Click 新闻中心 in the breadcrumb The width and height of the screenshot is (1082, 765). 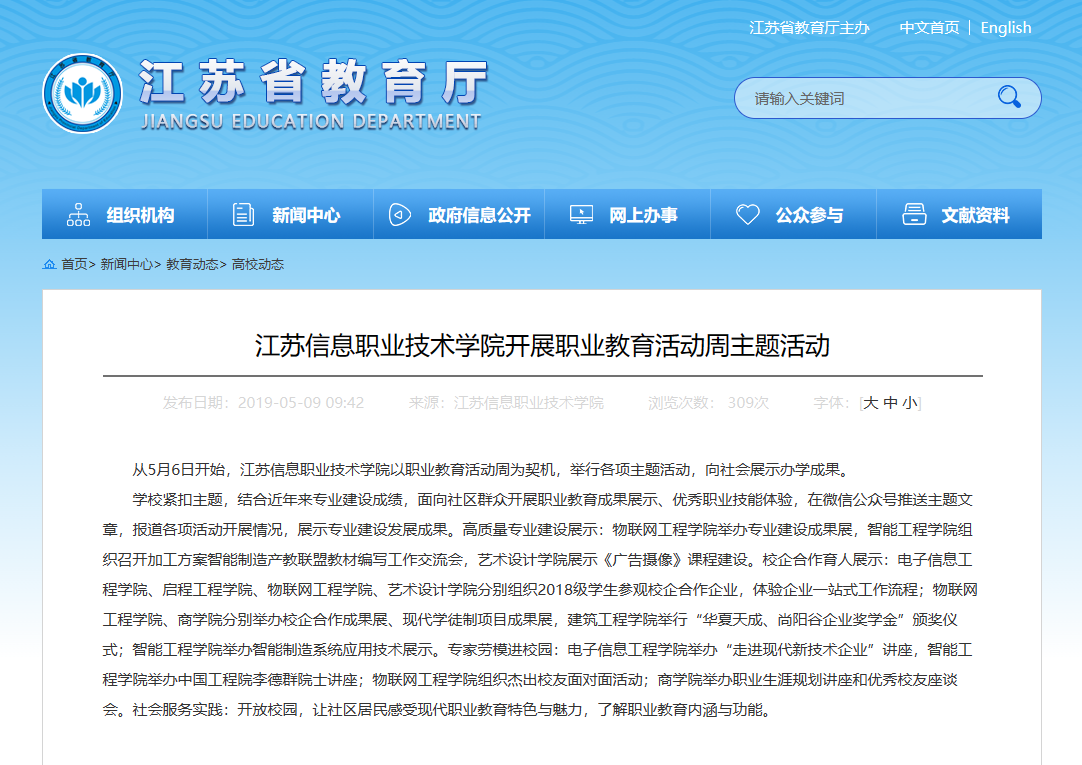click(x=126, y=264)
